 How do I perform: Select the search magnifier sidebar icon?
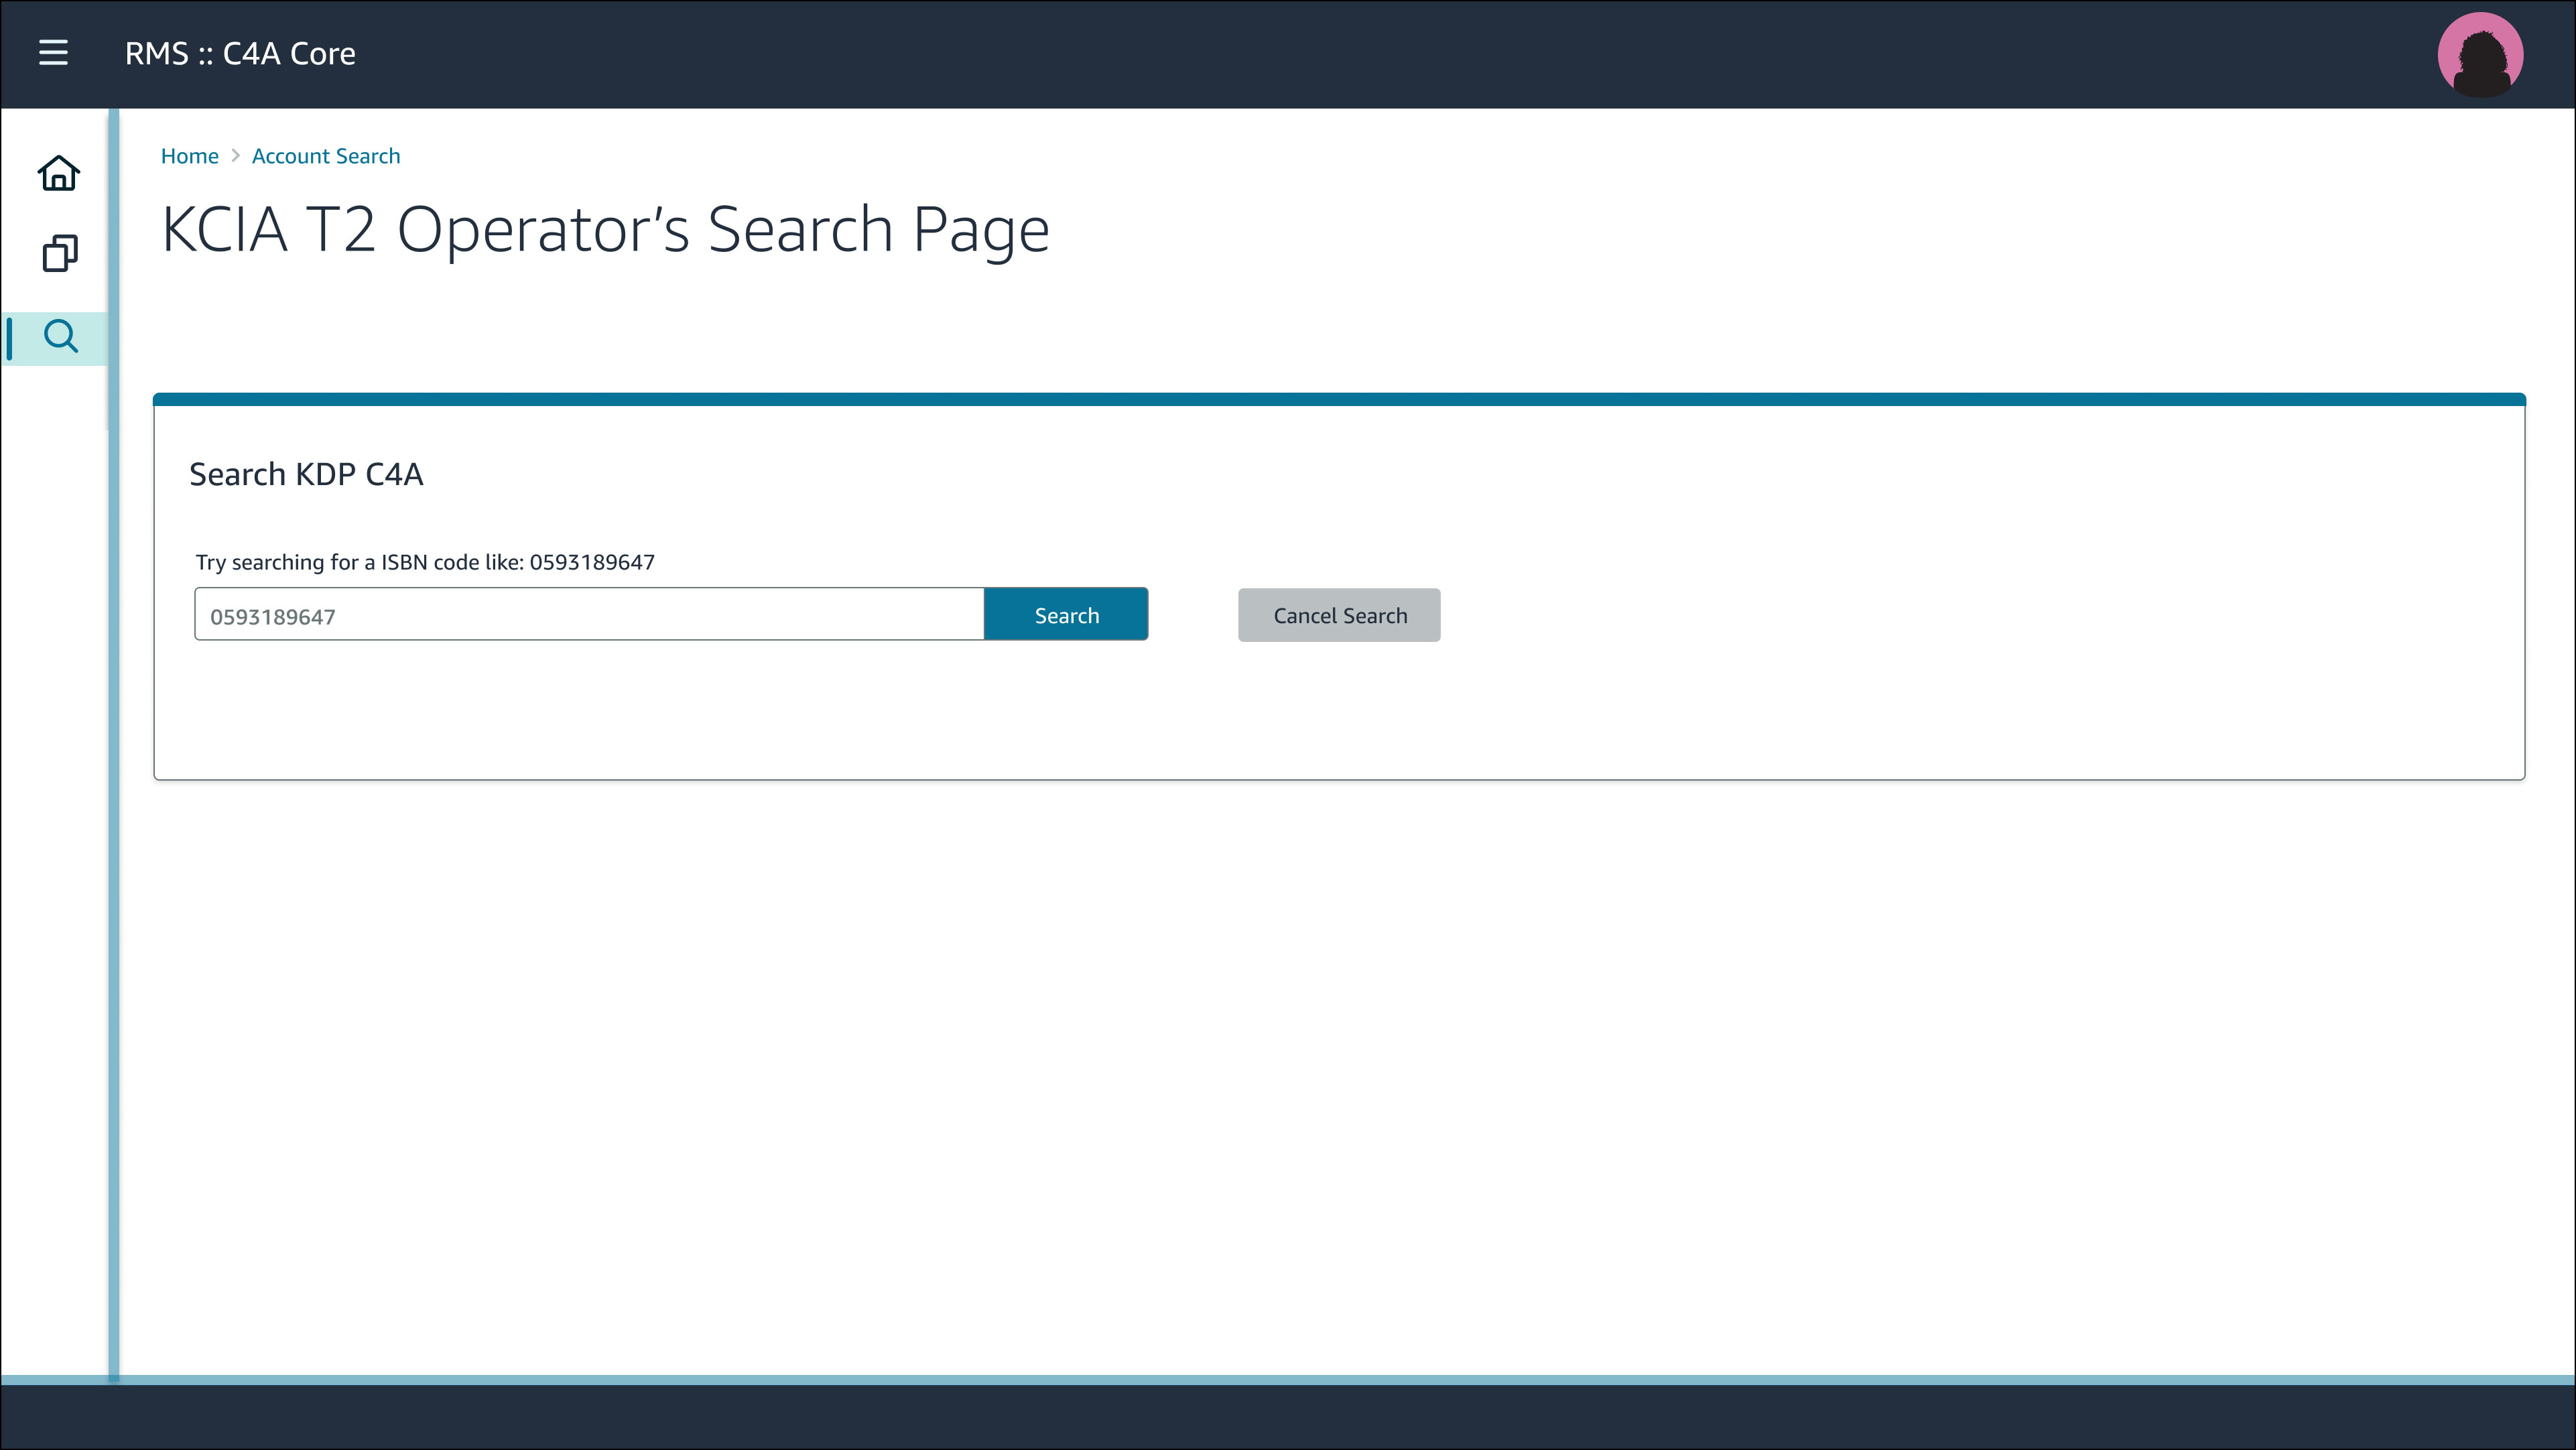tap(60, 337)
